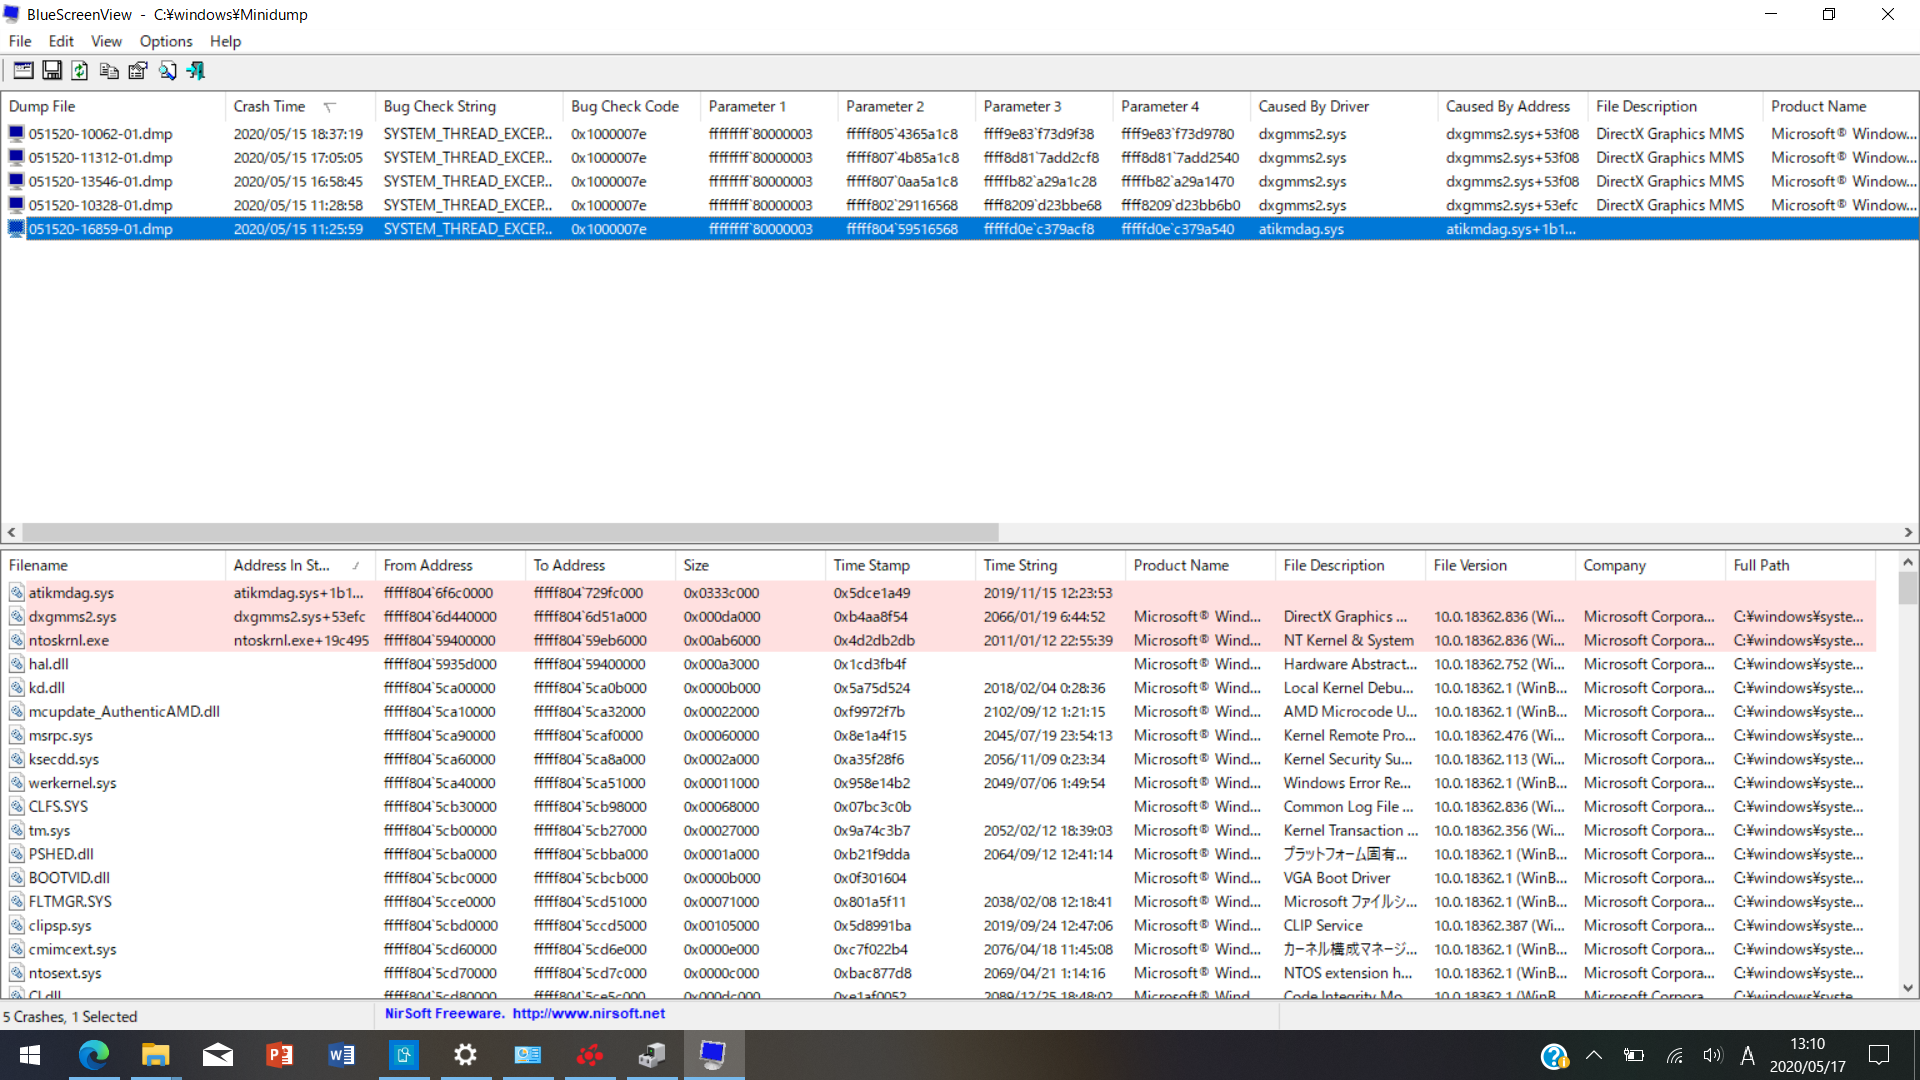Screen dimensions: 1920x1080
Task: Select the msrpc.sys driver row
Action: coord(938,736)
